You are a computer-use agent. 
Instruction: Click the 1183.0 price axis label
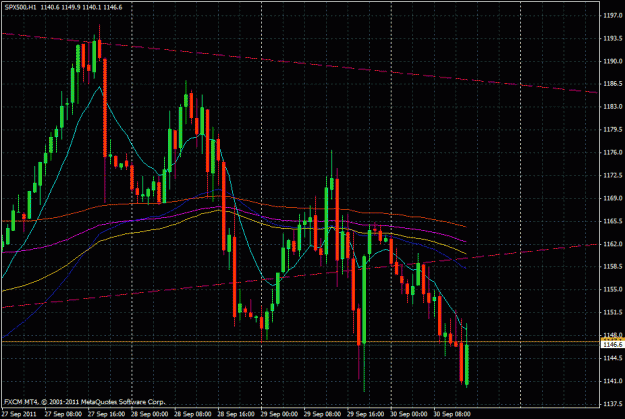[613, 106]
